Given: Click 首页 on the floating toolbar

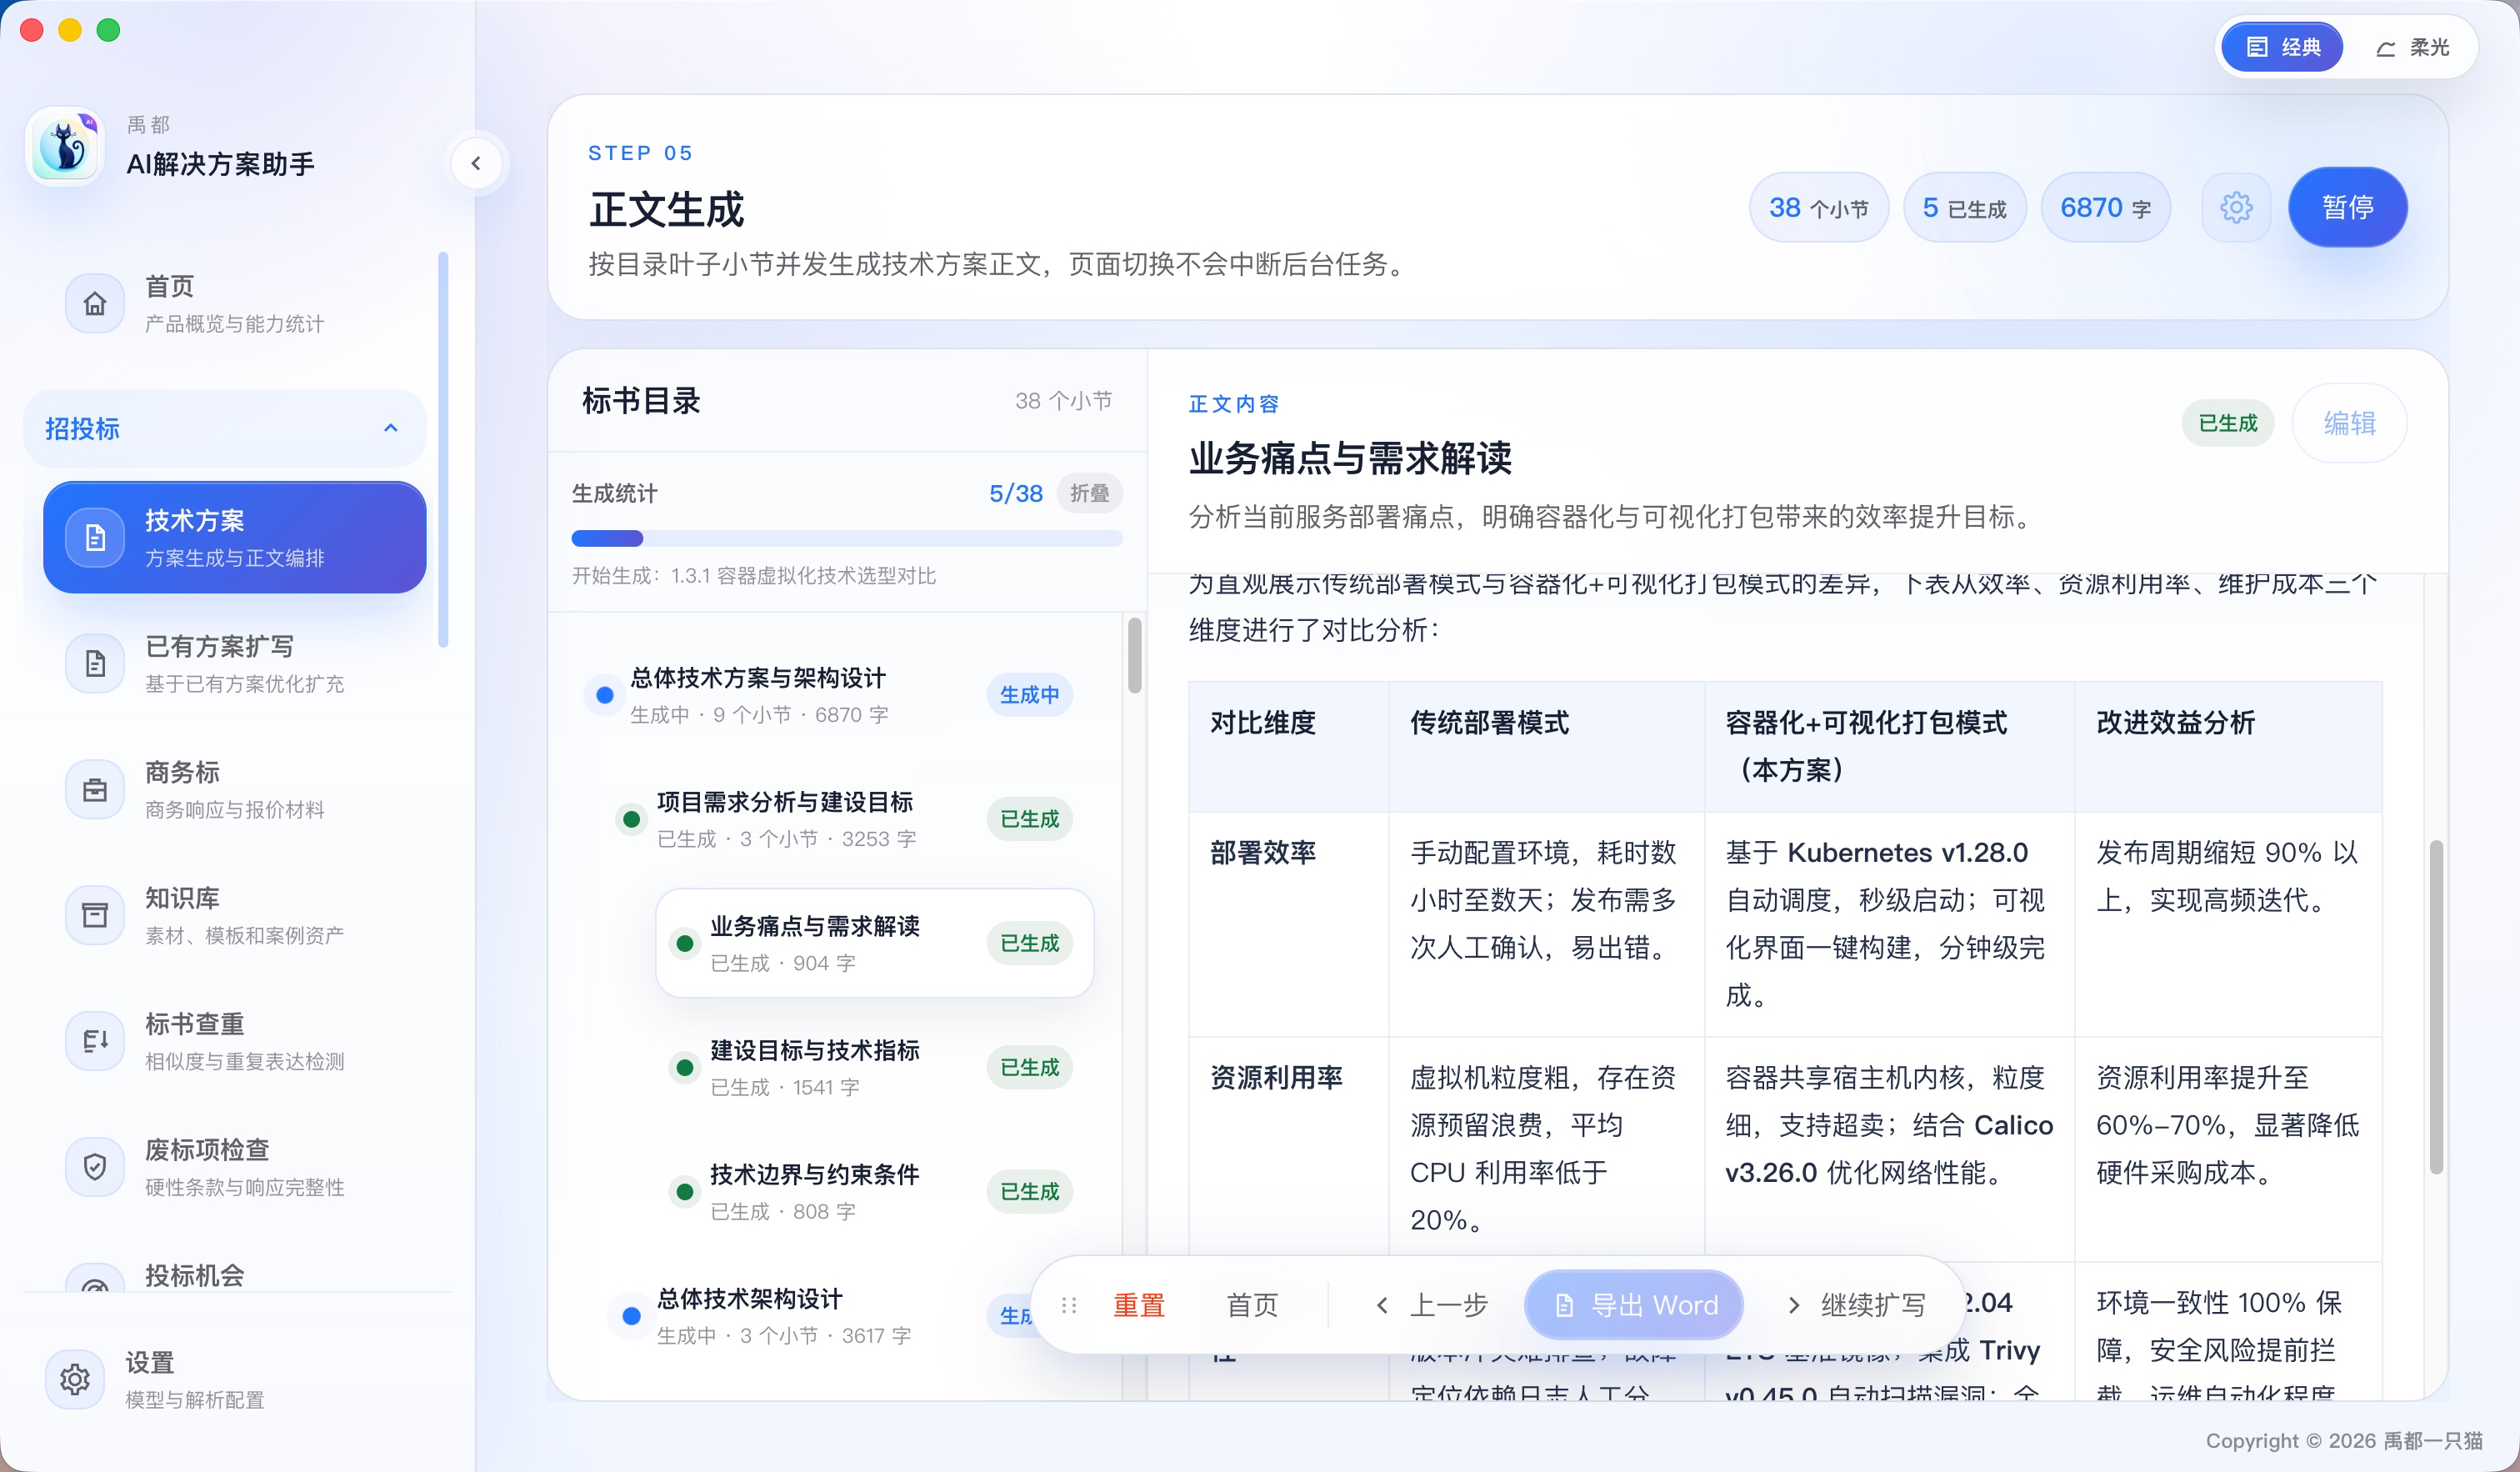Looking at the screenshot, I should tap(1252, 1305).
